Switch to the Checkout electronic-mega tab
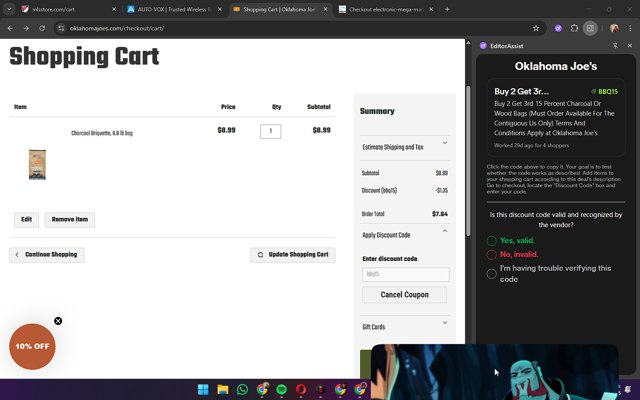Screen dimensions: 640x400 [x=386, y=9]
